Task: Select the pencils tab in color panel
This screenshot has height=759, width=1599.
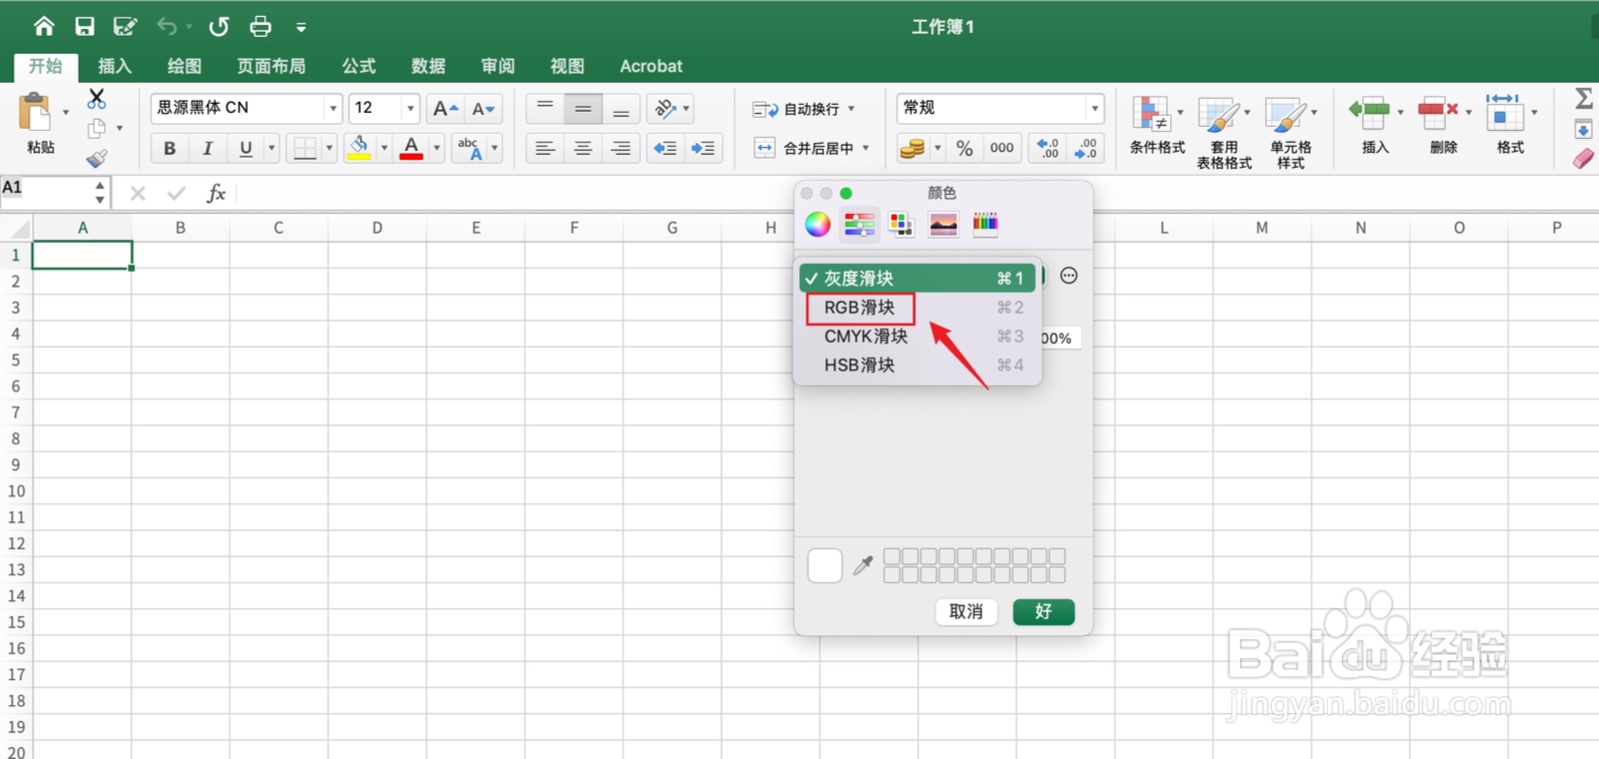Action: [x=985, y=224]
